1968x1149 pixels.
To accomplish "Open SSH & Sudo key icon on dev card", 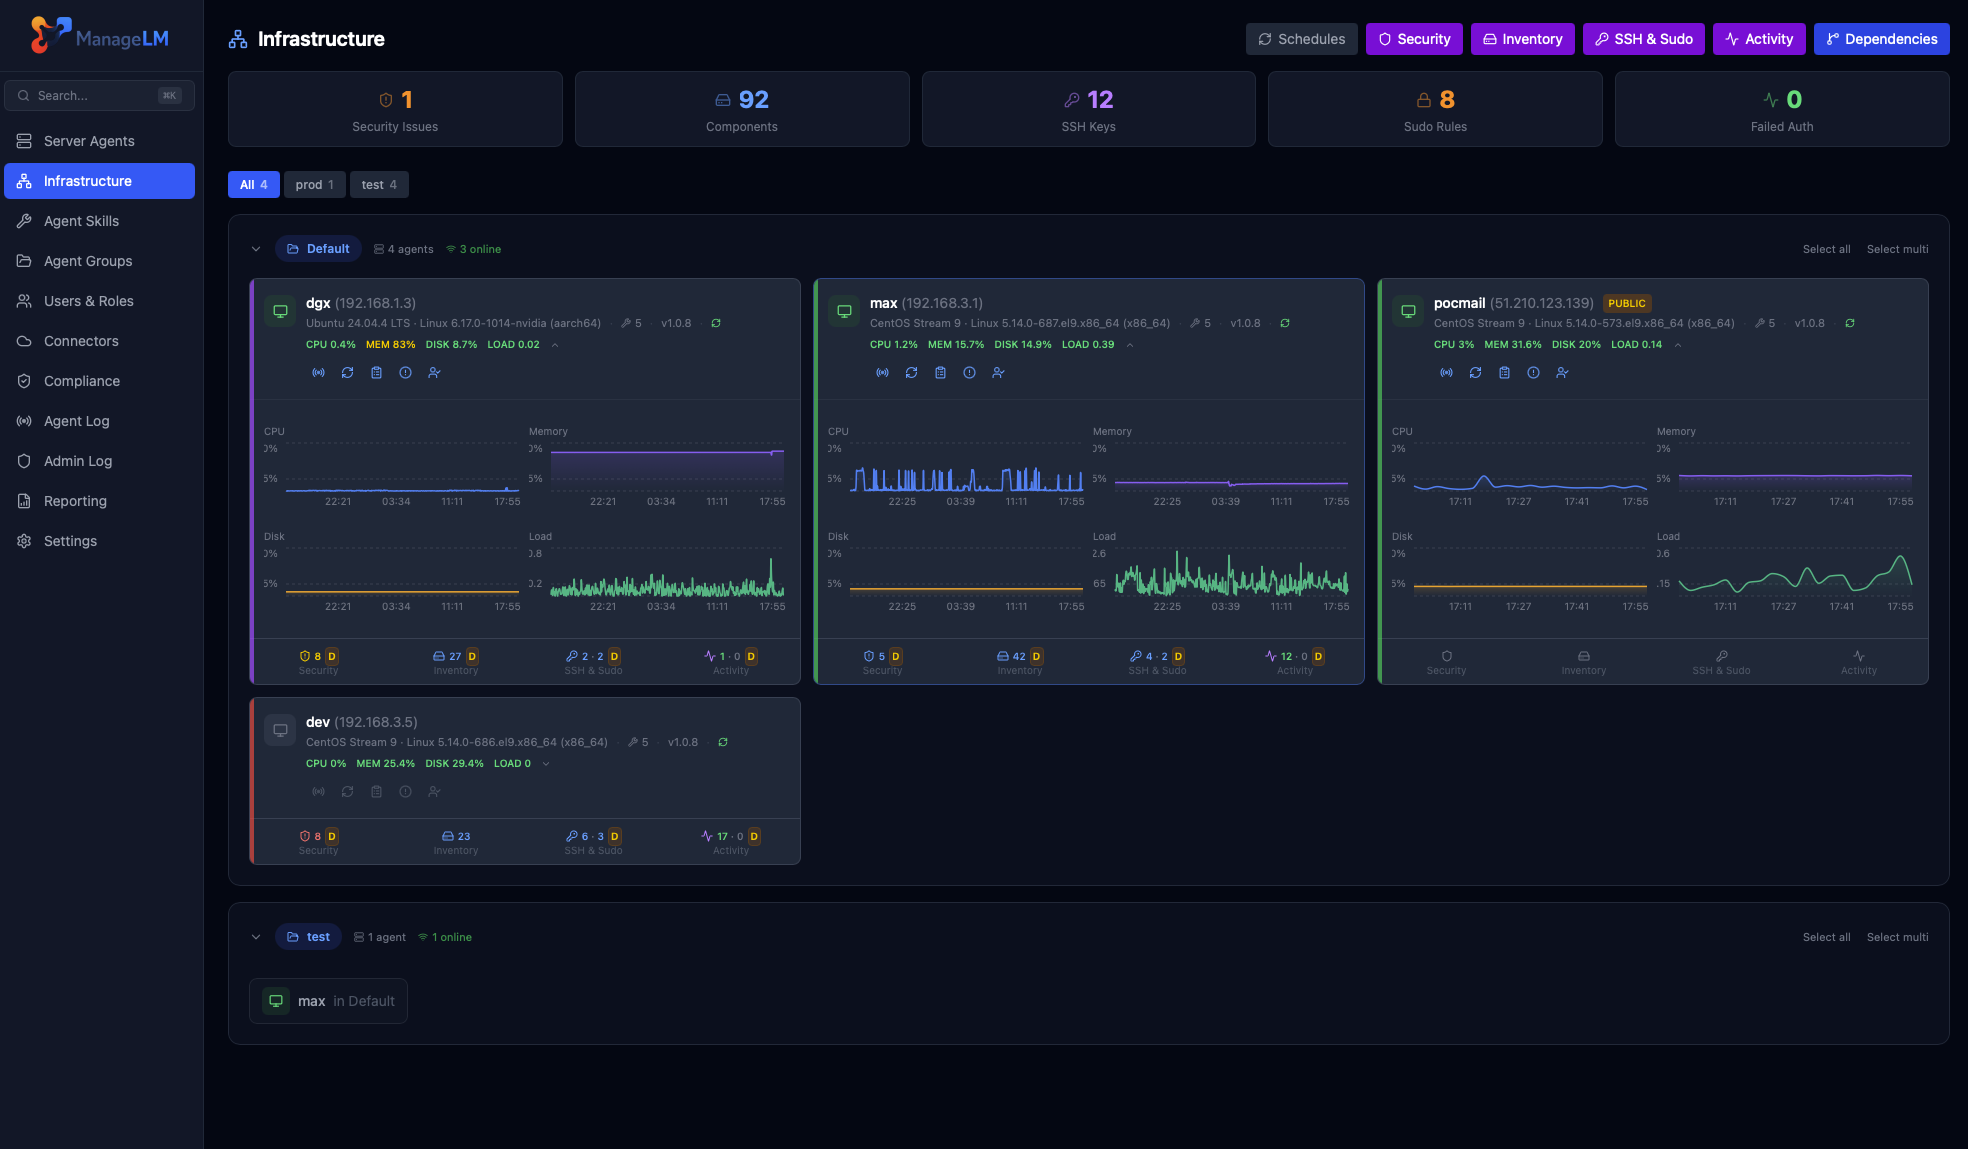I will [x=570, y=836].
